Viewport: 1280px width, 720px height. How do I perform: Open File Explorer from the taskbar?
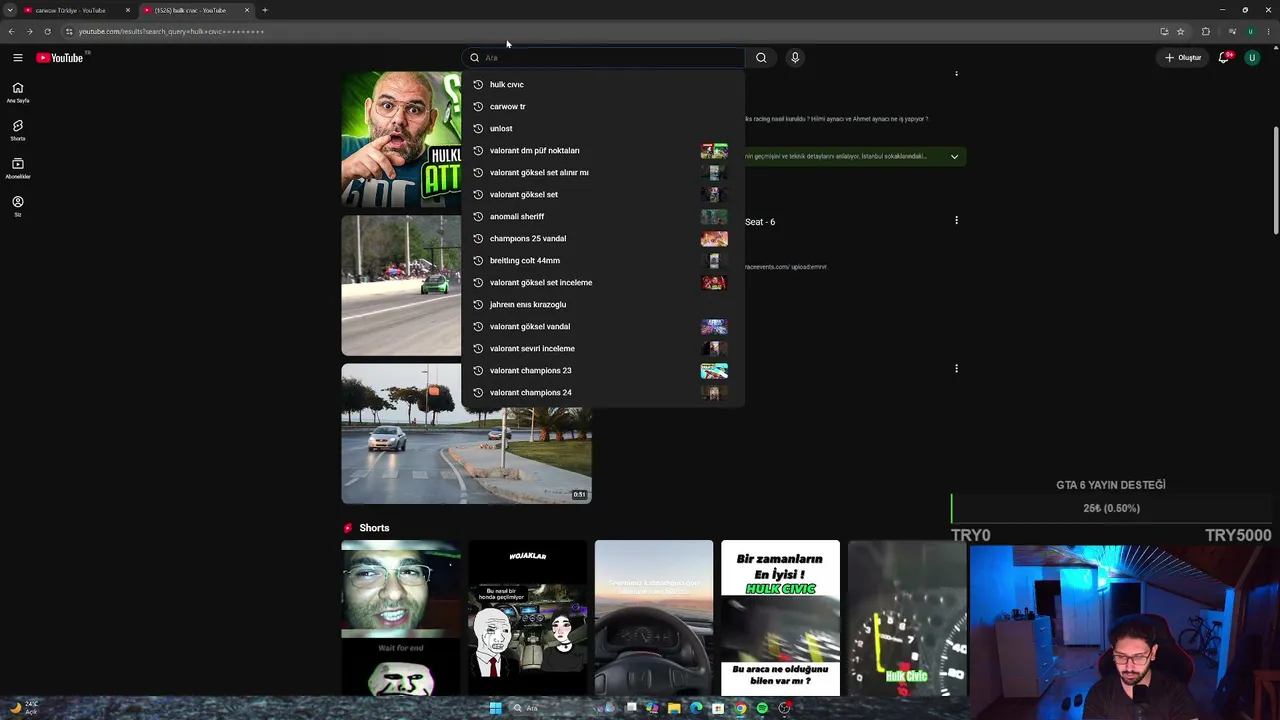(x=674, y=708)
